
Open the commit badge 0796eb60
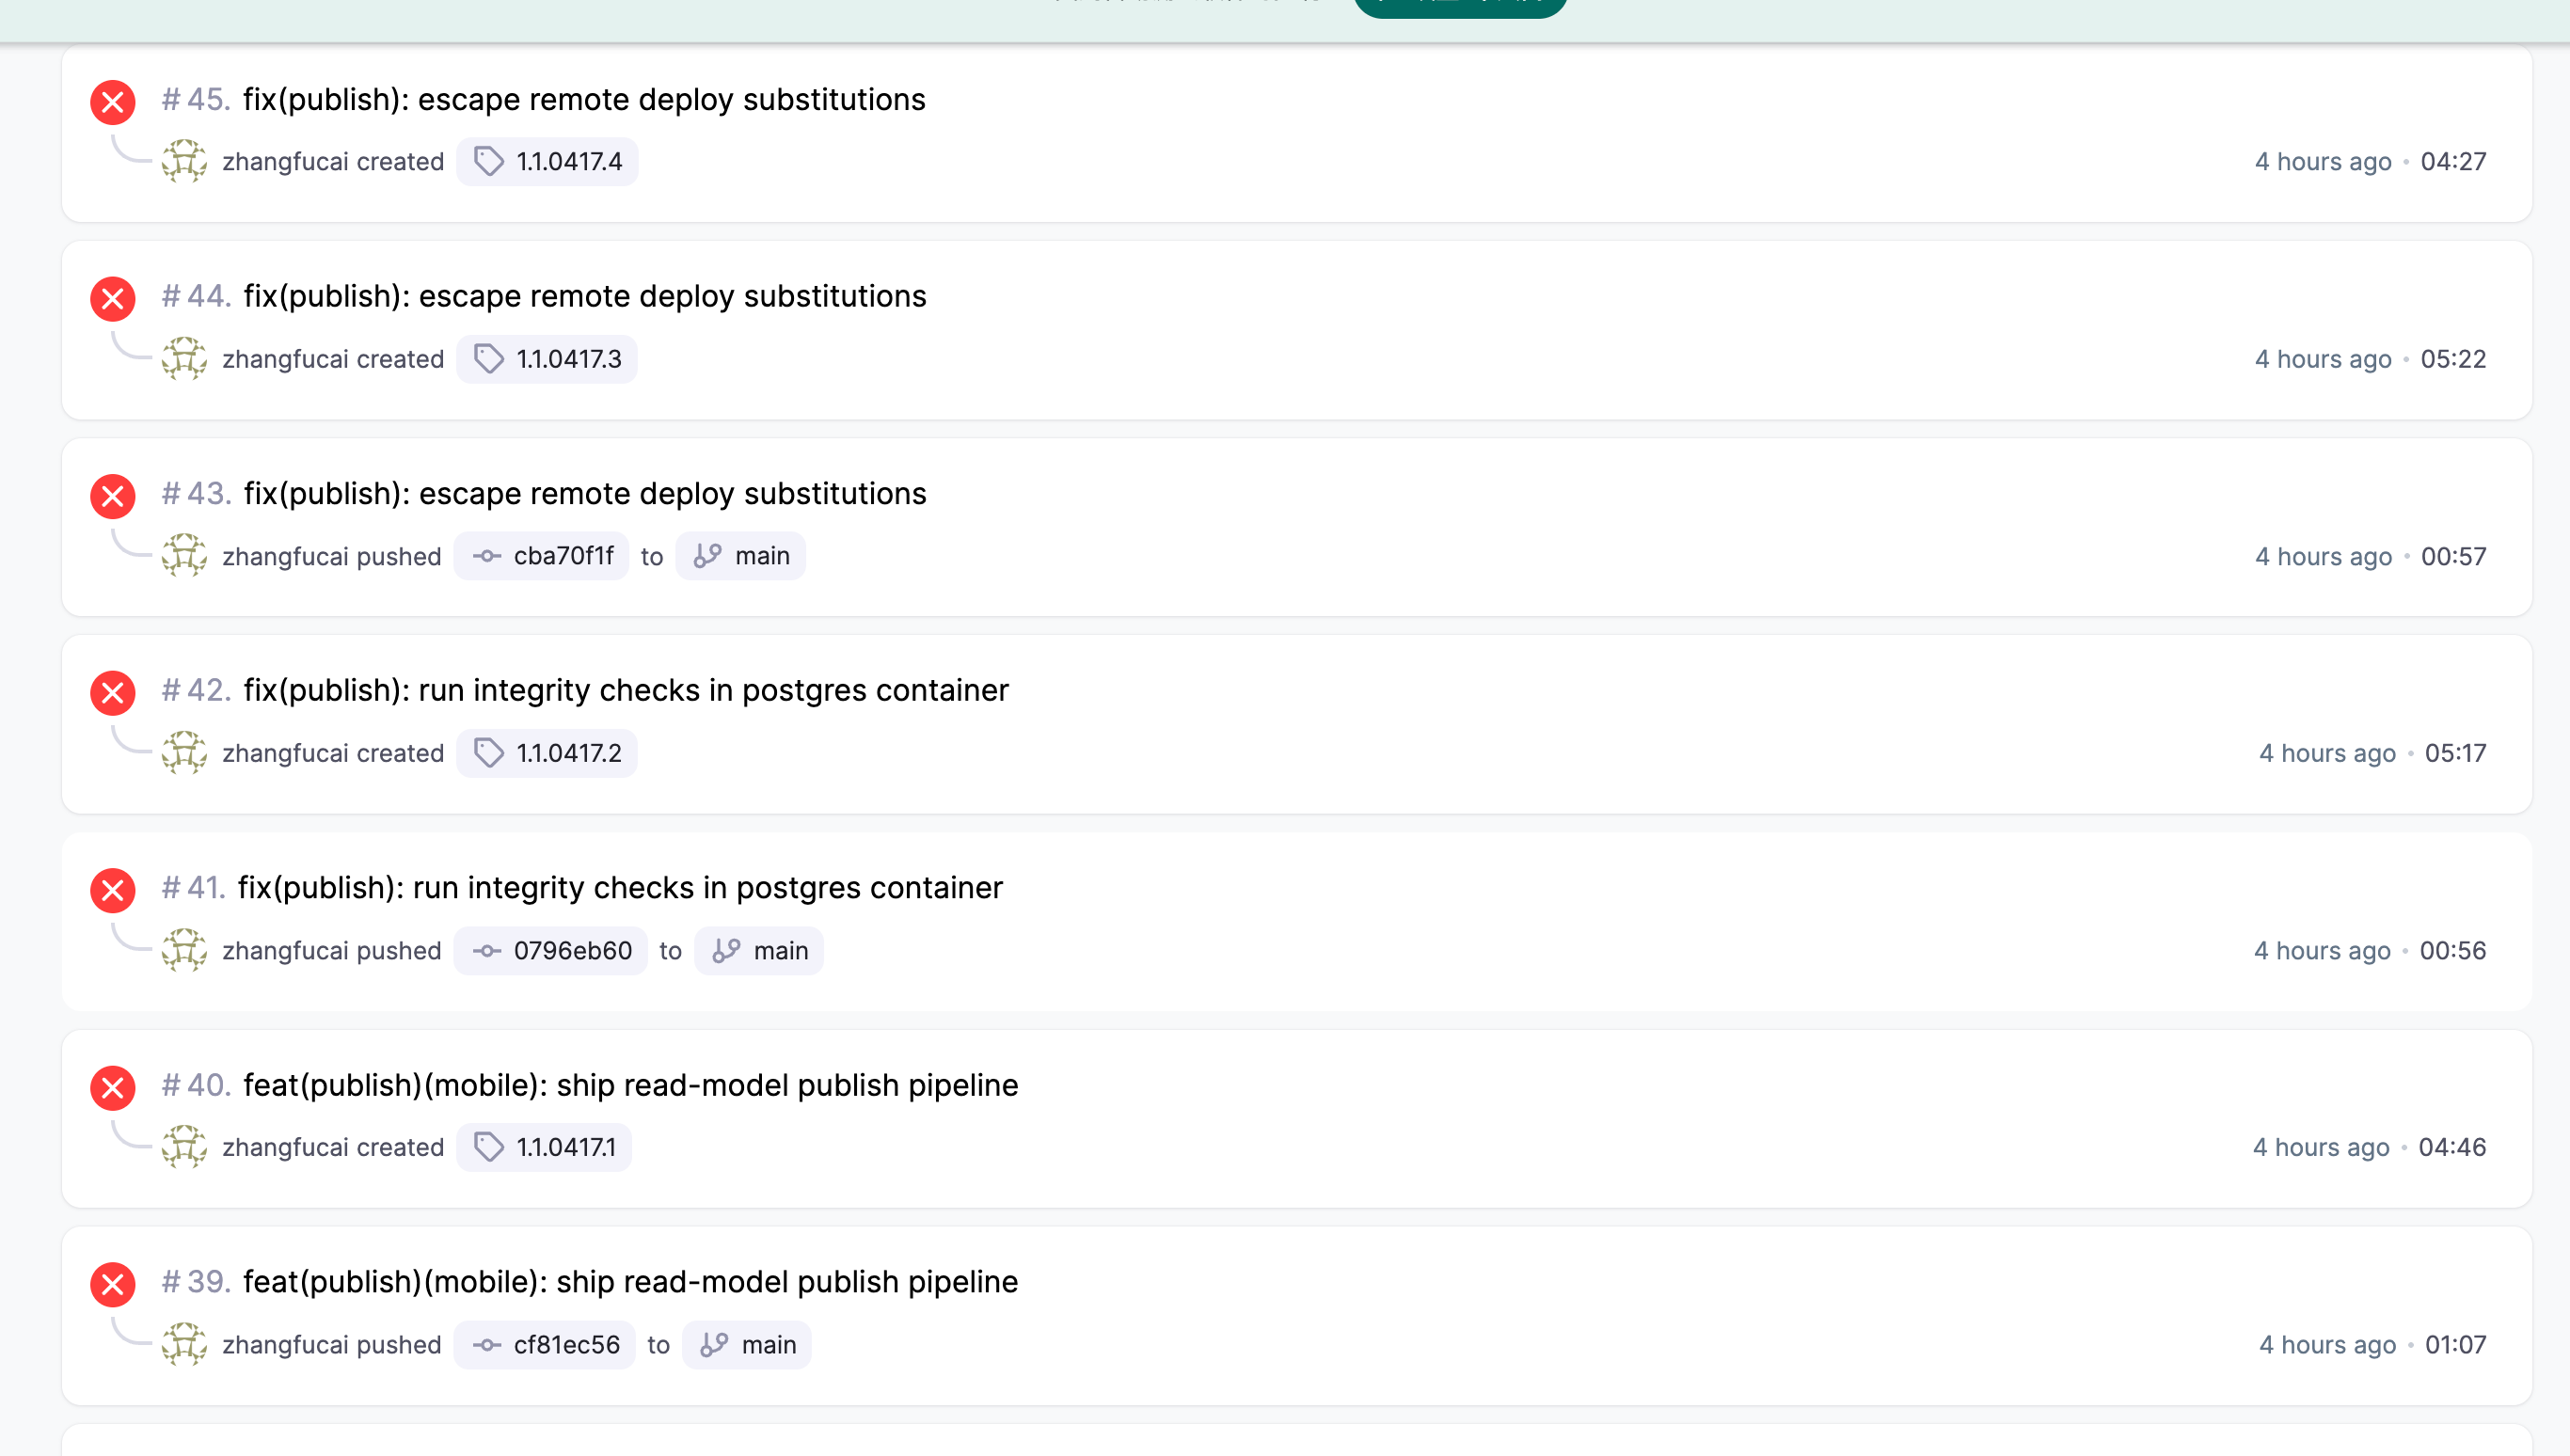pos(551,951)
